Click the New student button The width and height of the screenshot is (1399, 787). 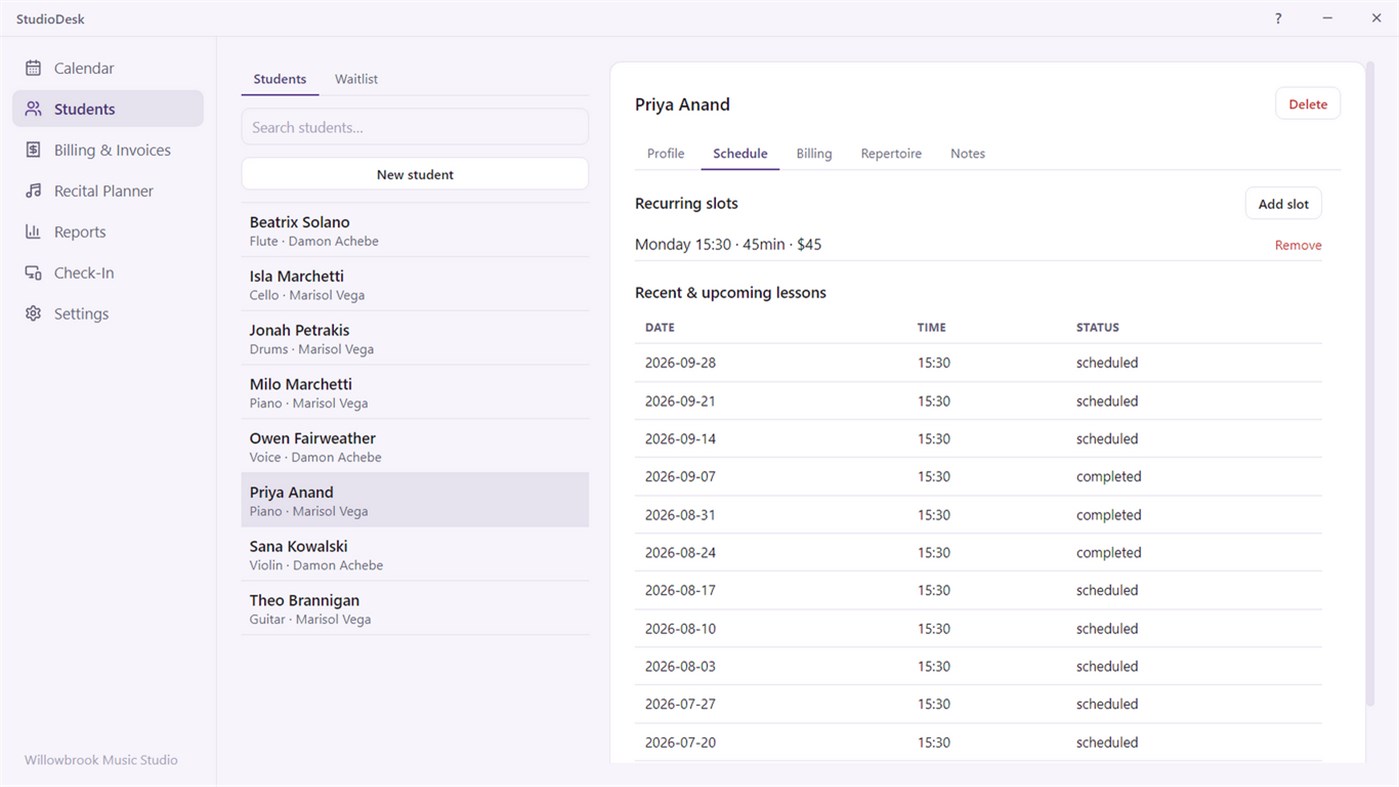(415, 174)
